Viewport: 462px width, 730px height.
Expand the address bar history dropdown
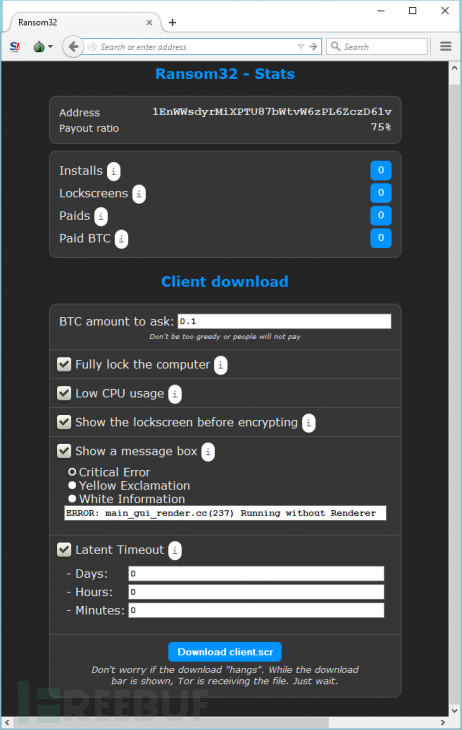click(x=301, y=47)
